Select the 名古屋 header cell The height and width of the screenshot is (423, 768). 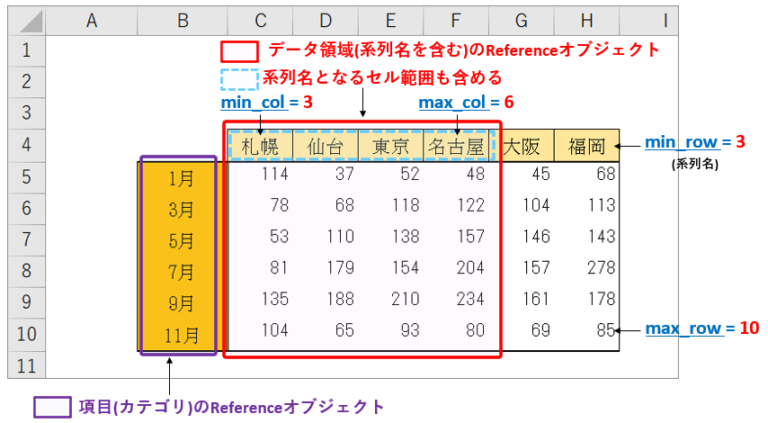(x=457, y=146)
